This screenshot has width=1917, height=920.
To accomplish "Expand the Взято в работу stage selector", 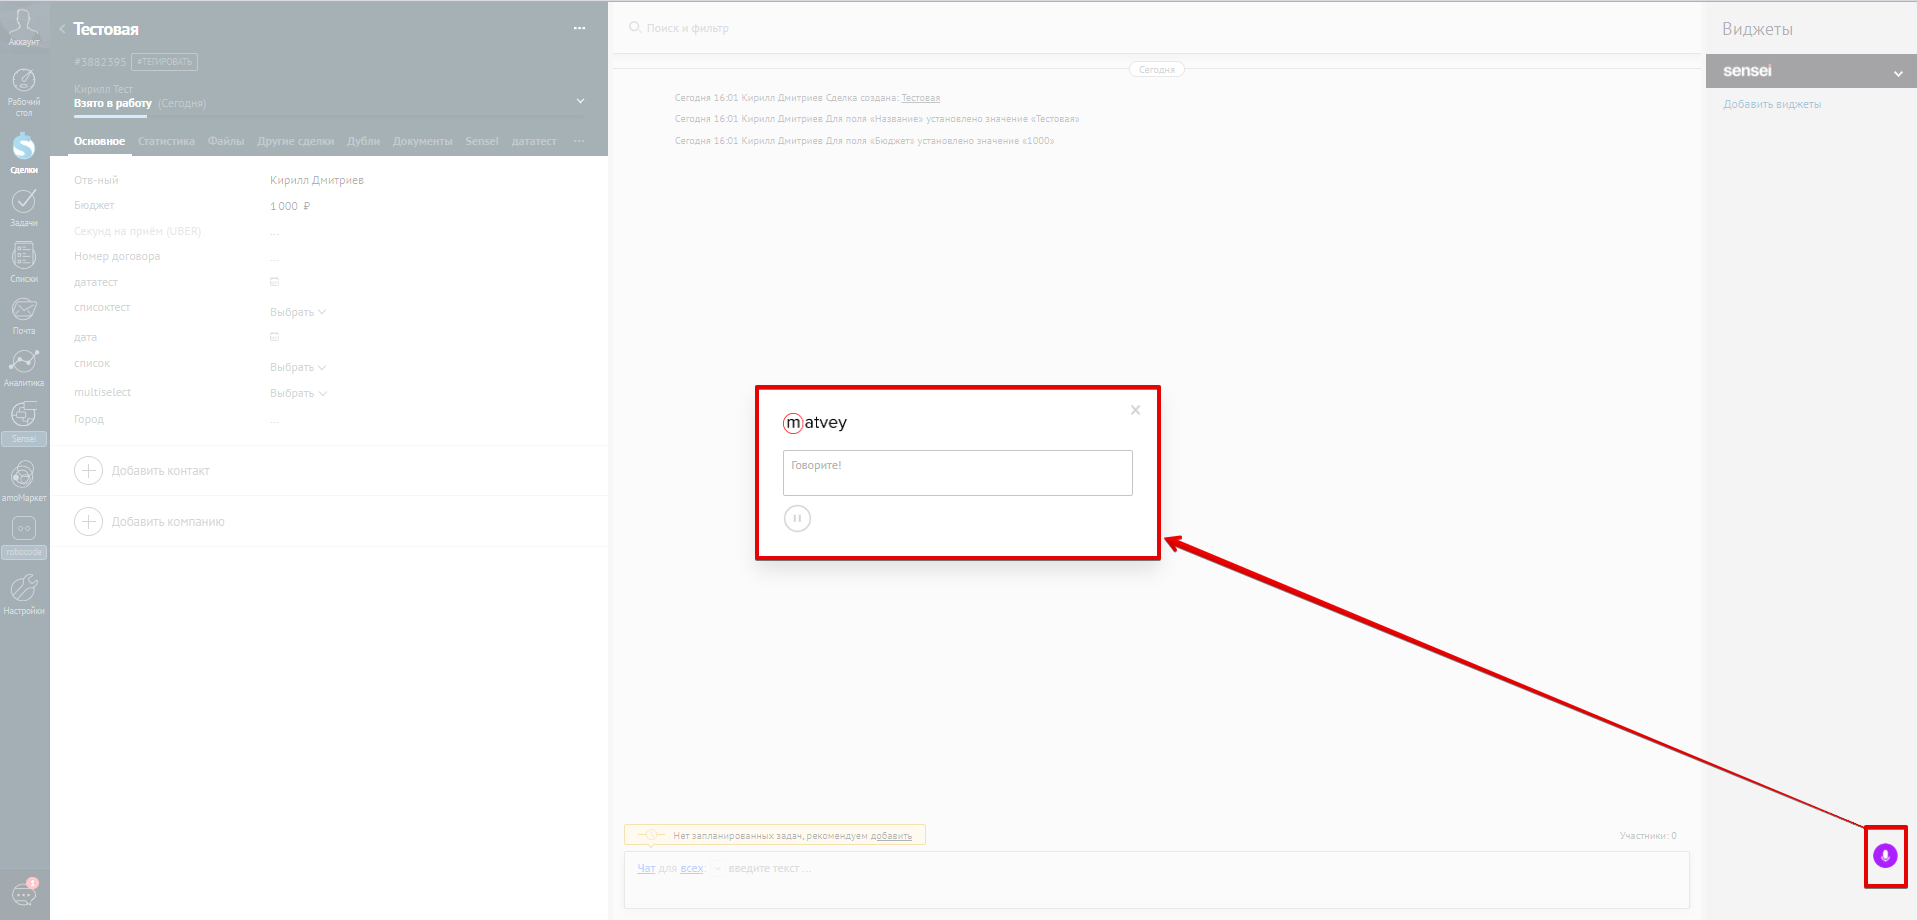I will pyautogui.click(x=580, y=101).
